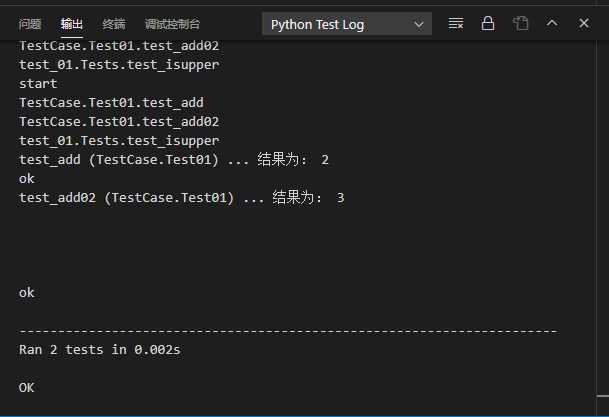The width and height of the screenshot is (609, 417).
Task: Close the output panel
Action: [x=581, y=23]
